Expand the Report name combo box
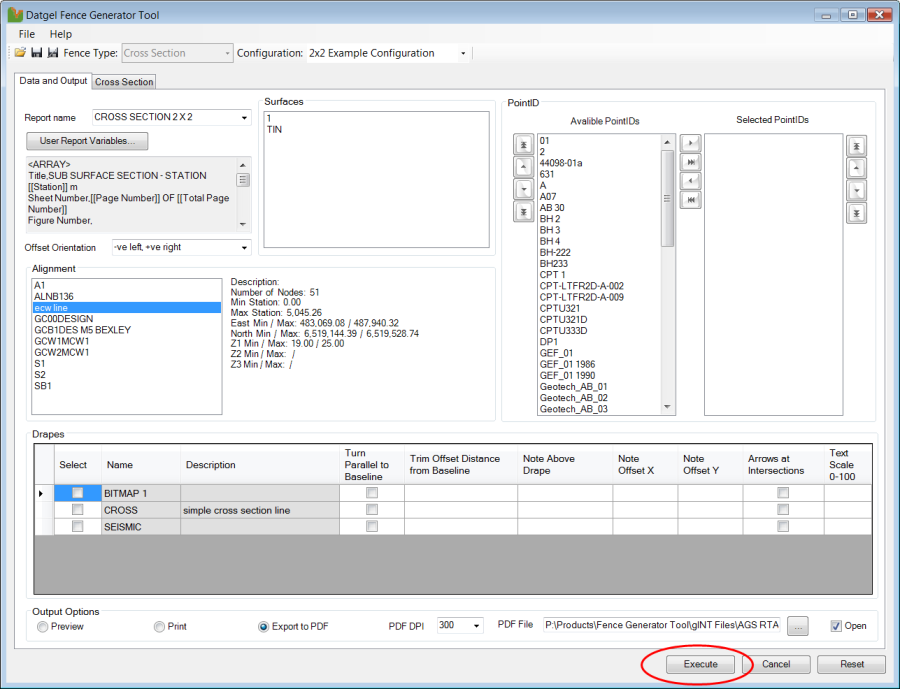Image resolution: width=900 pixels, height=689 pixels. [x=244, y=118]
